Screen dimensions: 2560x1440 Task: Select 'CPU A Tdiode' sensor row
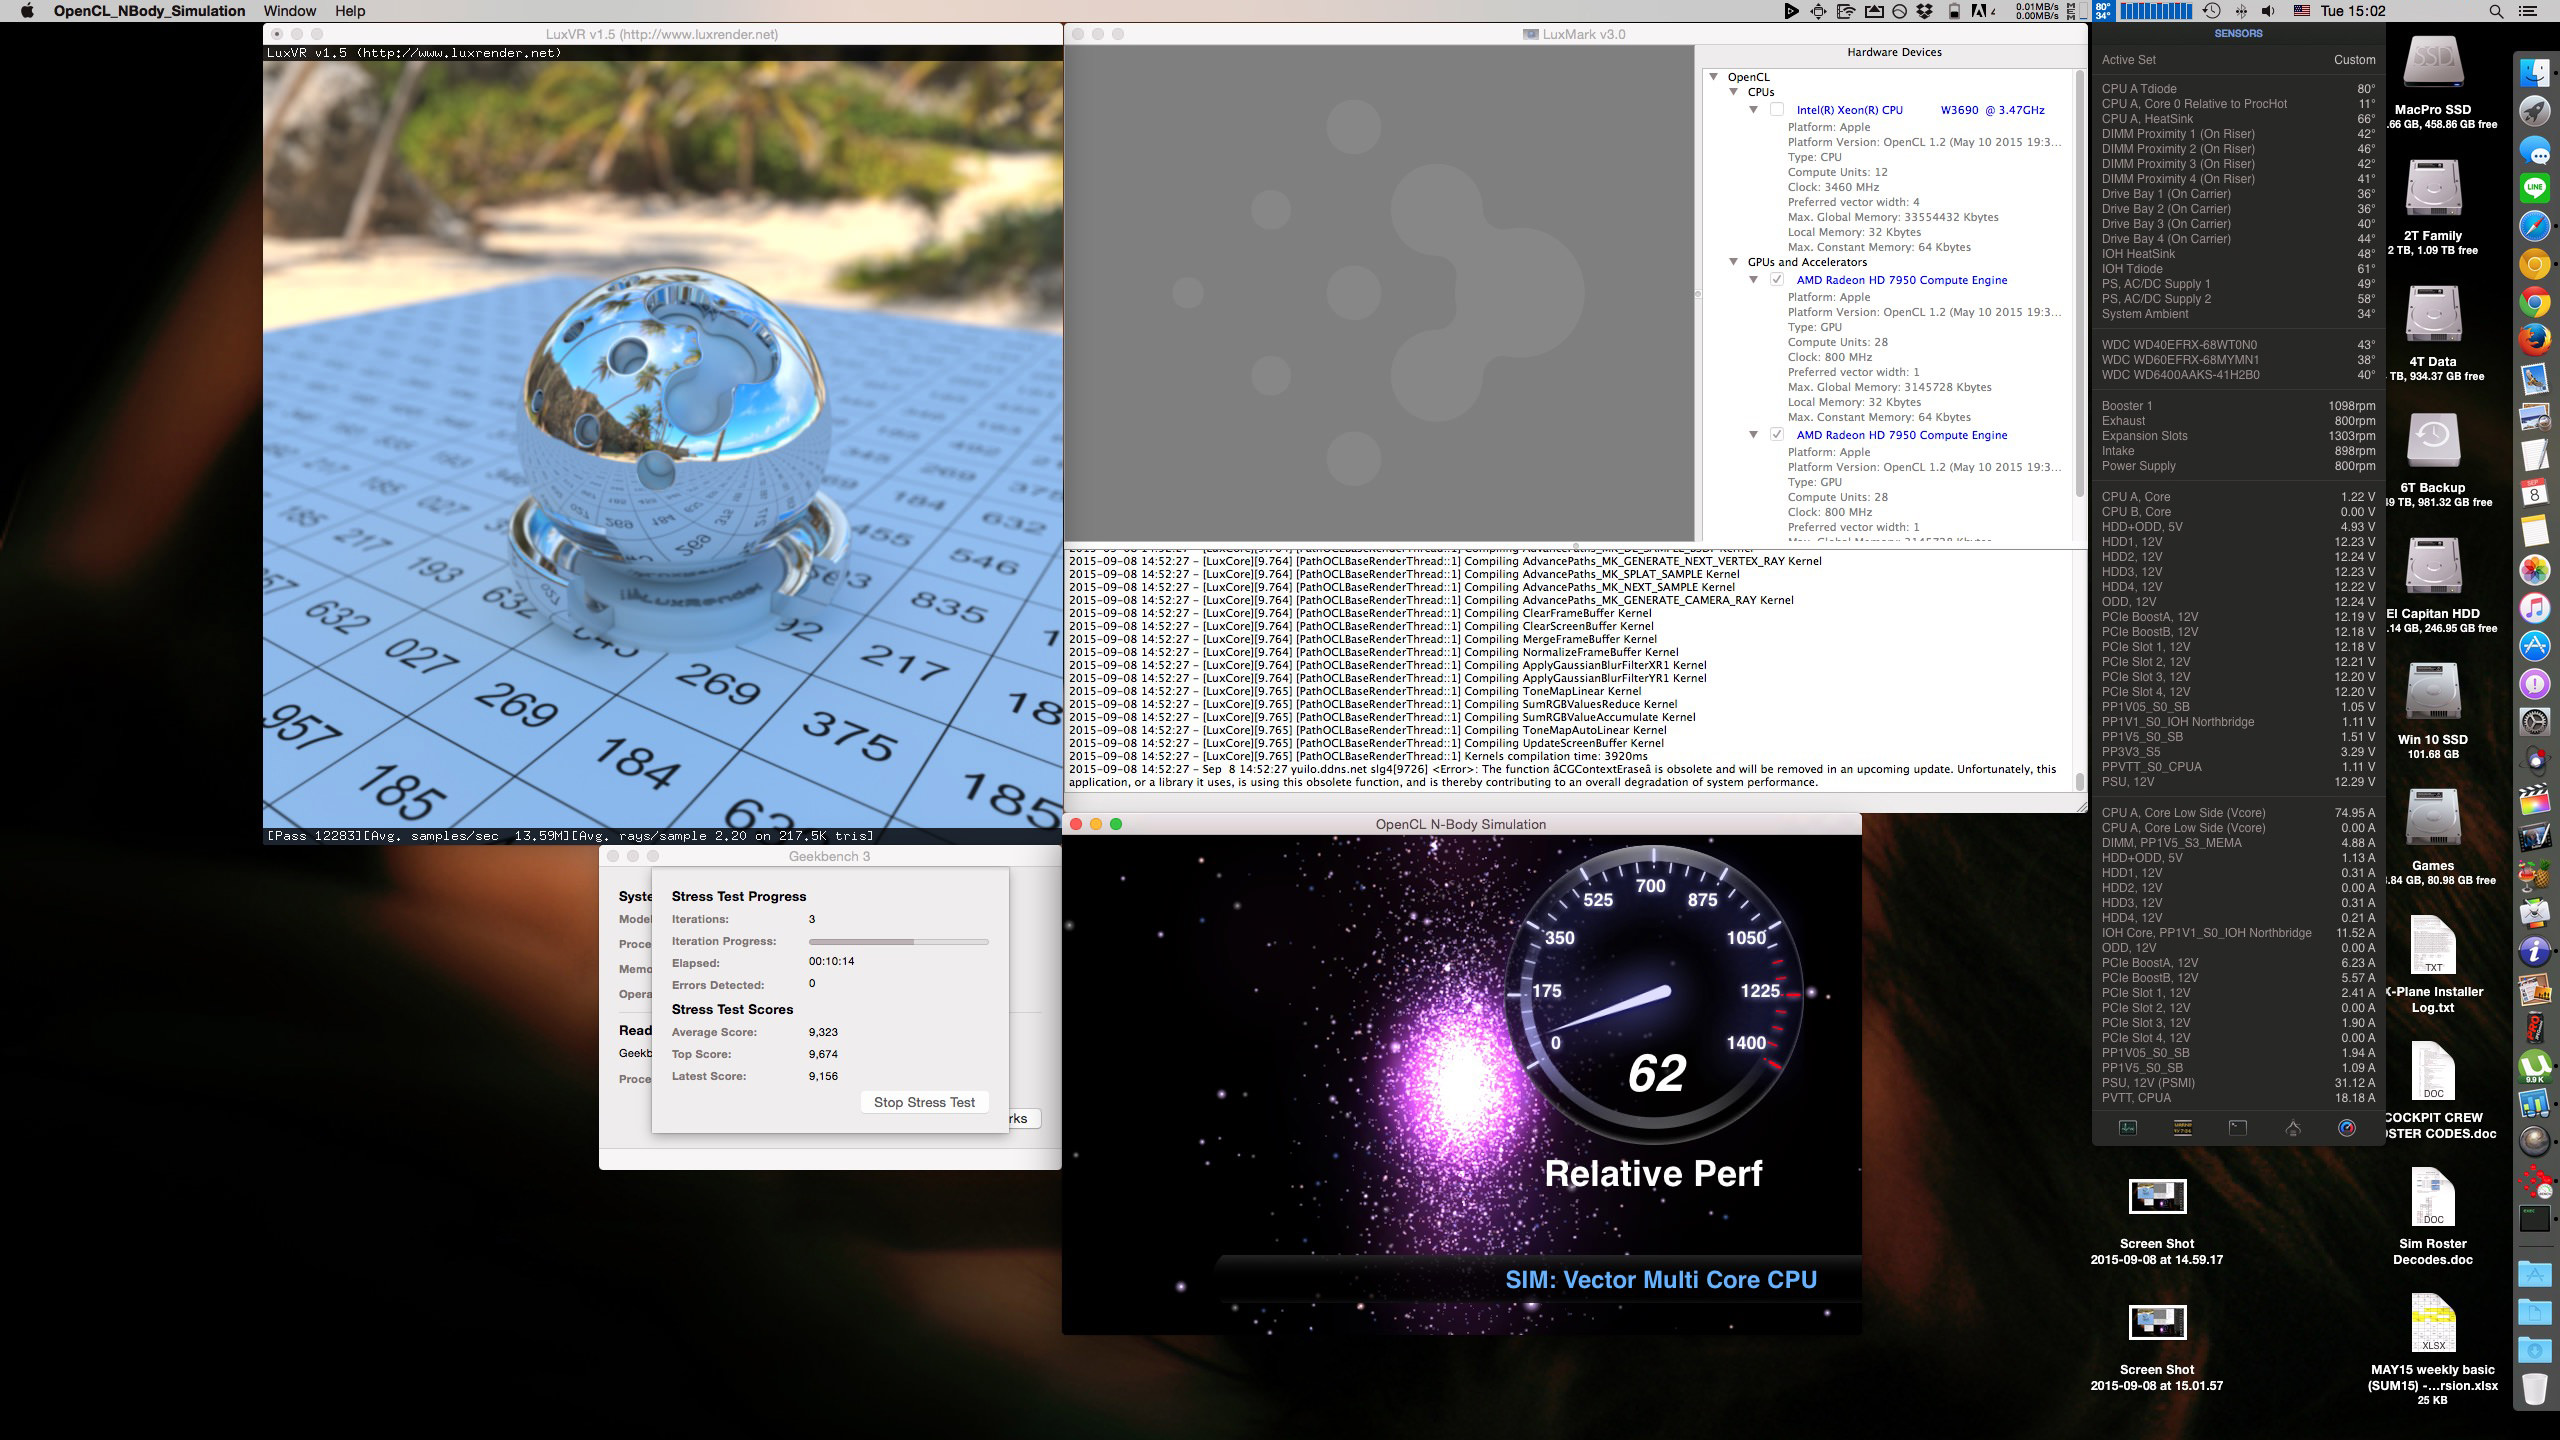pyautogui.click(x=2238, y=89)
